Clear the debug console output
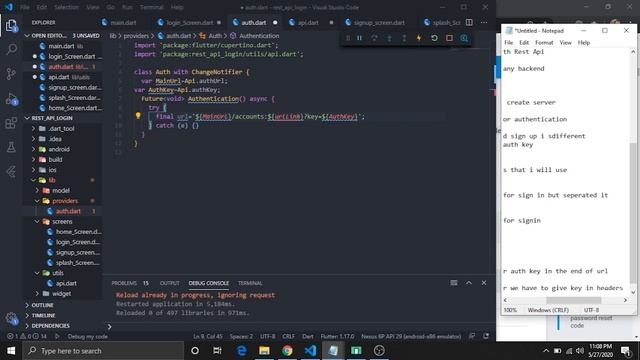 [x=454, y=283]
